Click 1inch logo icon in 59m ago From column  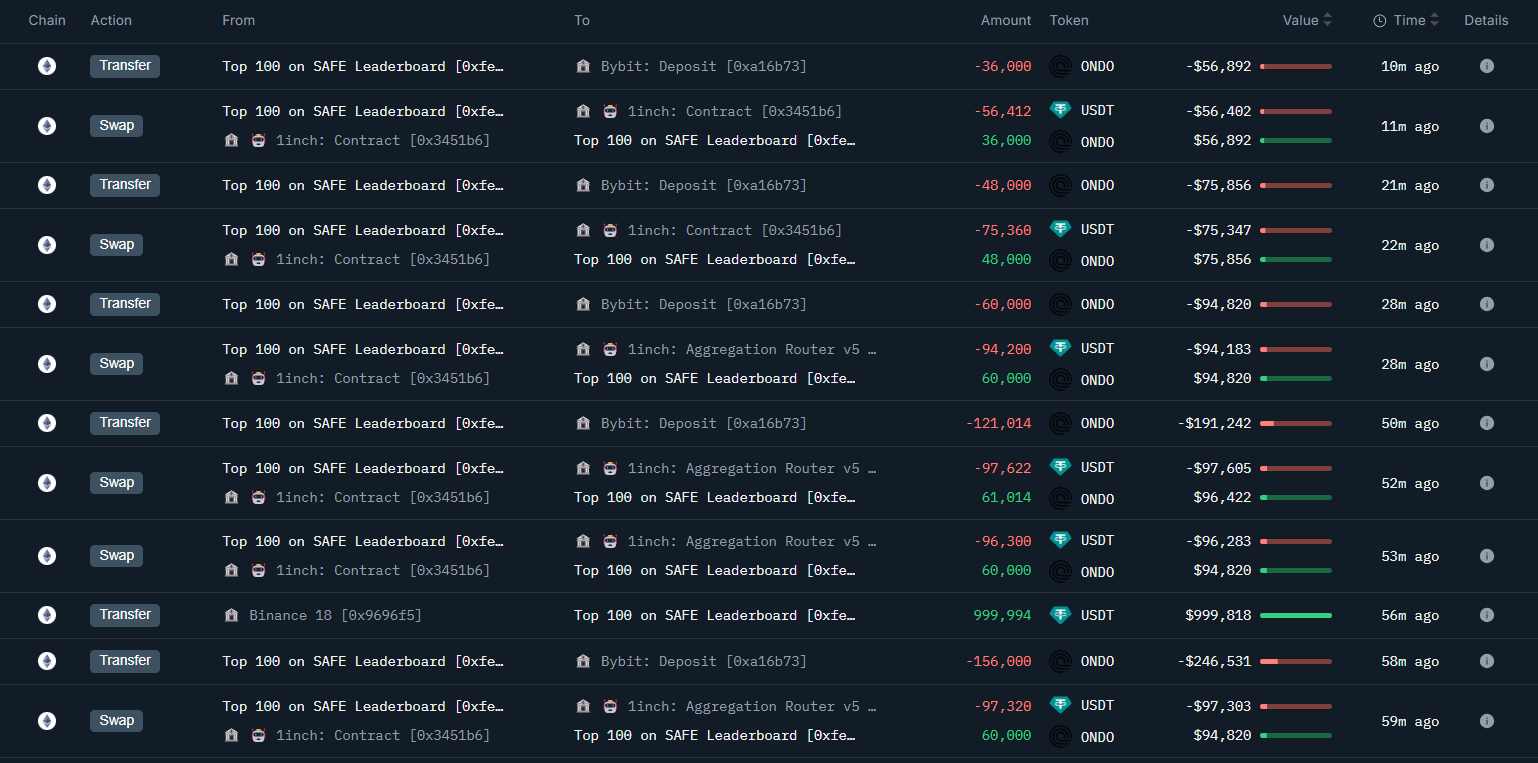[x=258, y=735]
